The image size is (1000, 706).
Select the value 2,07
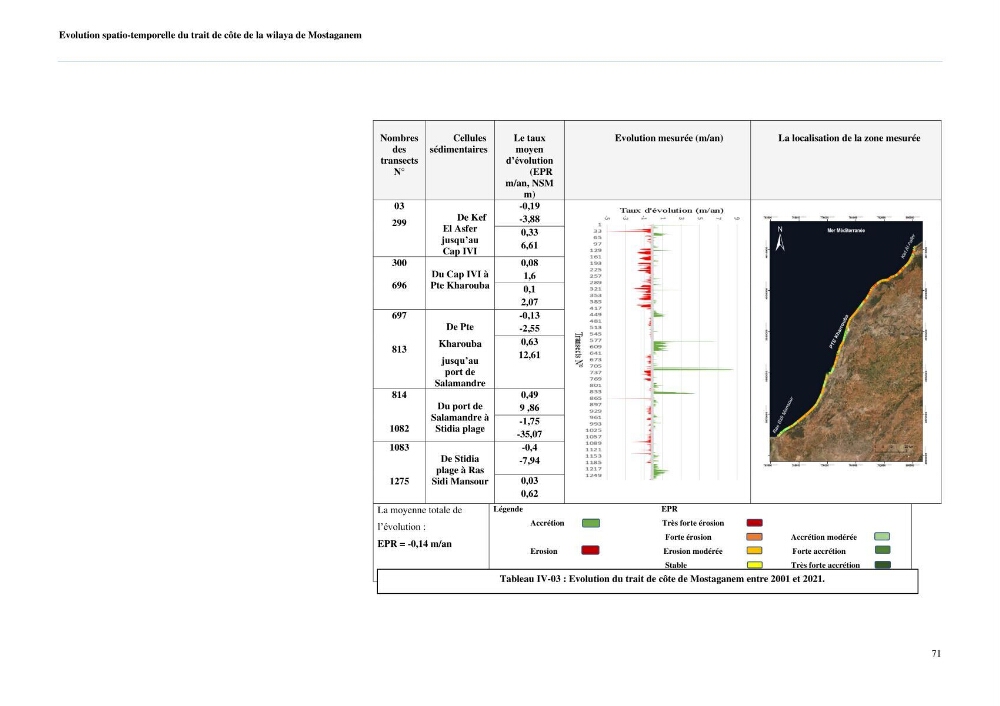point(529,302)
